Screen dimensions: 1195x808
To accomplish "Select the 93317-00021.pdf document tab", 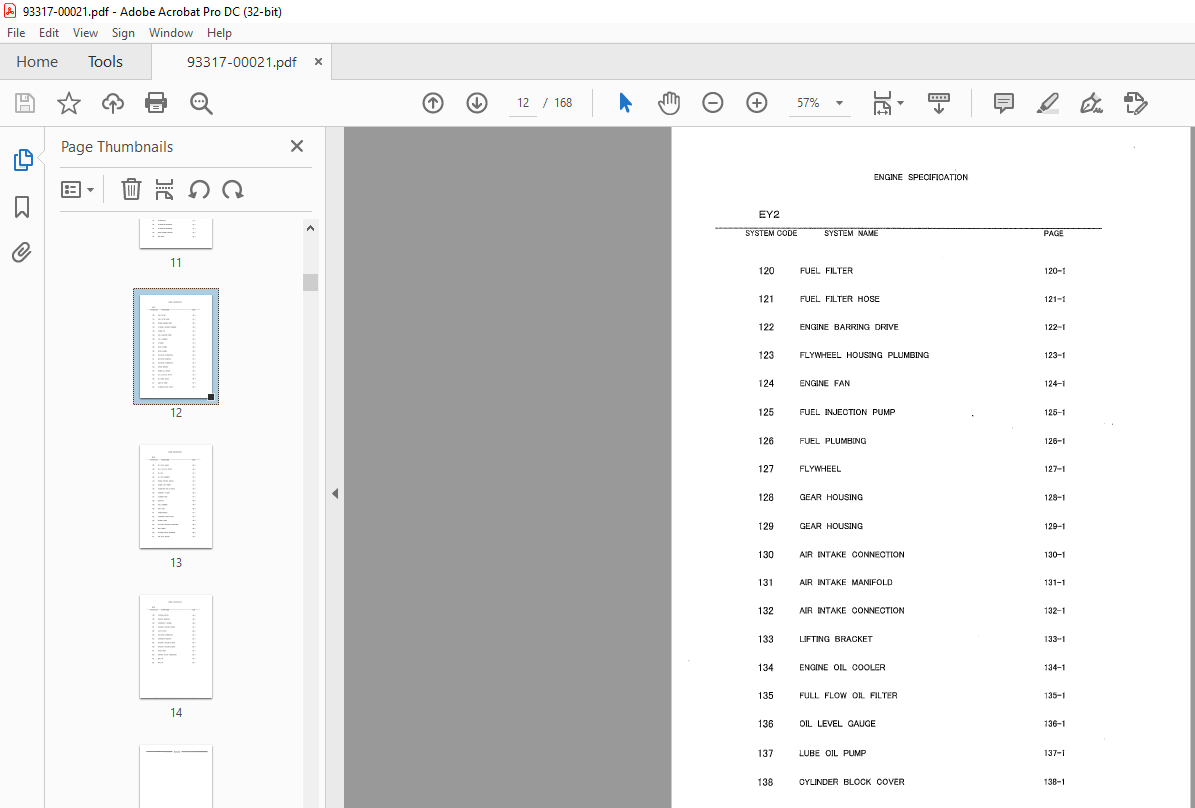I will (x=242, y=62).
